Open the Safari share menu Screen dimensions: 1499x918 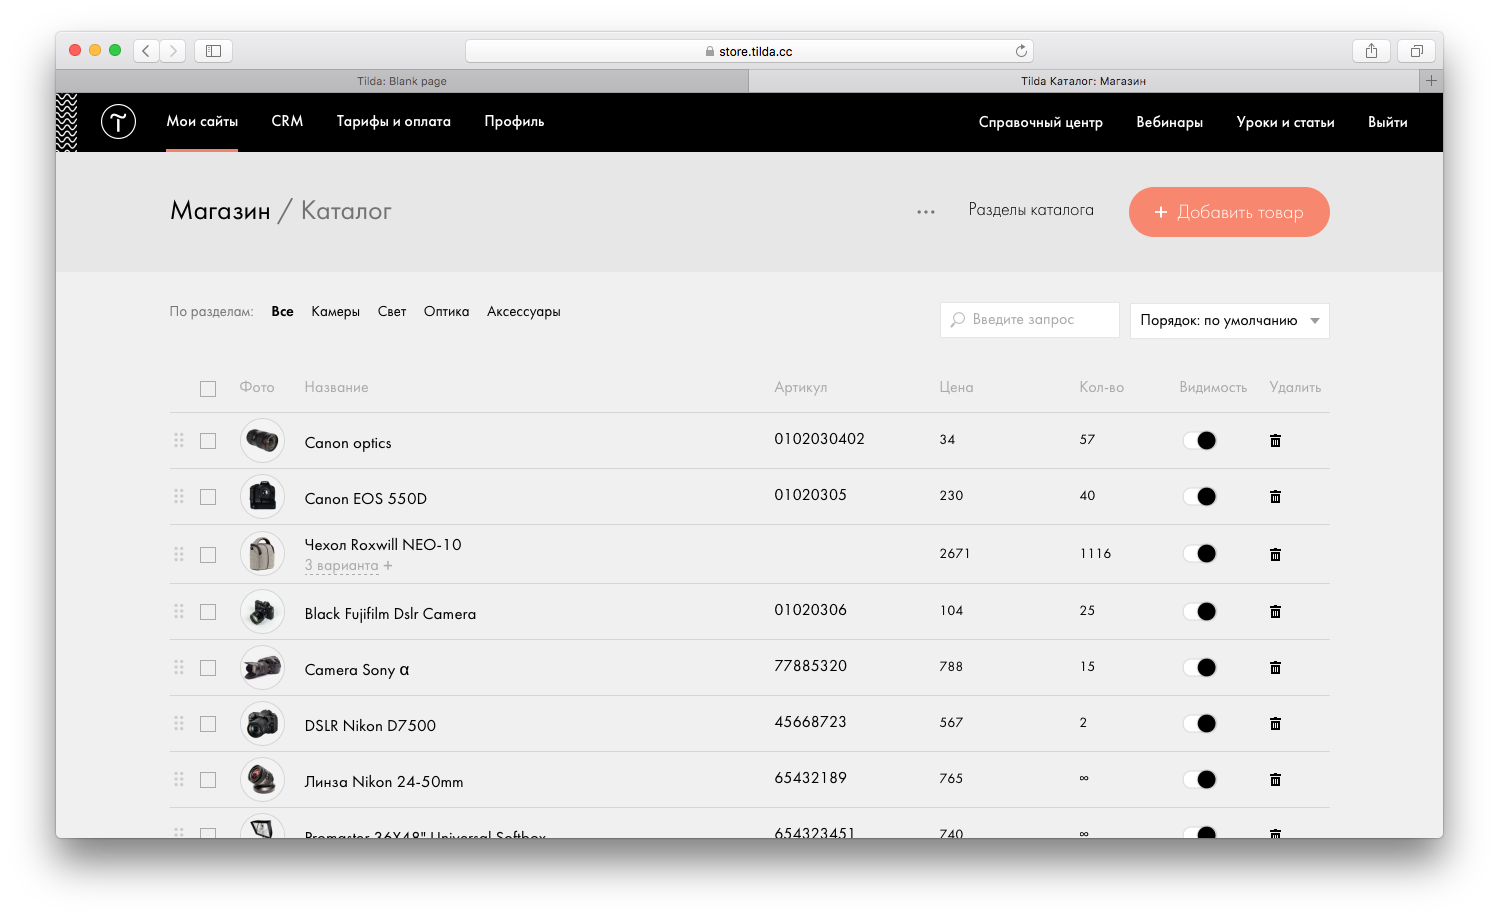pyautogui.click(x=1371, y=50)
